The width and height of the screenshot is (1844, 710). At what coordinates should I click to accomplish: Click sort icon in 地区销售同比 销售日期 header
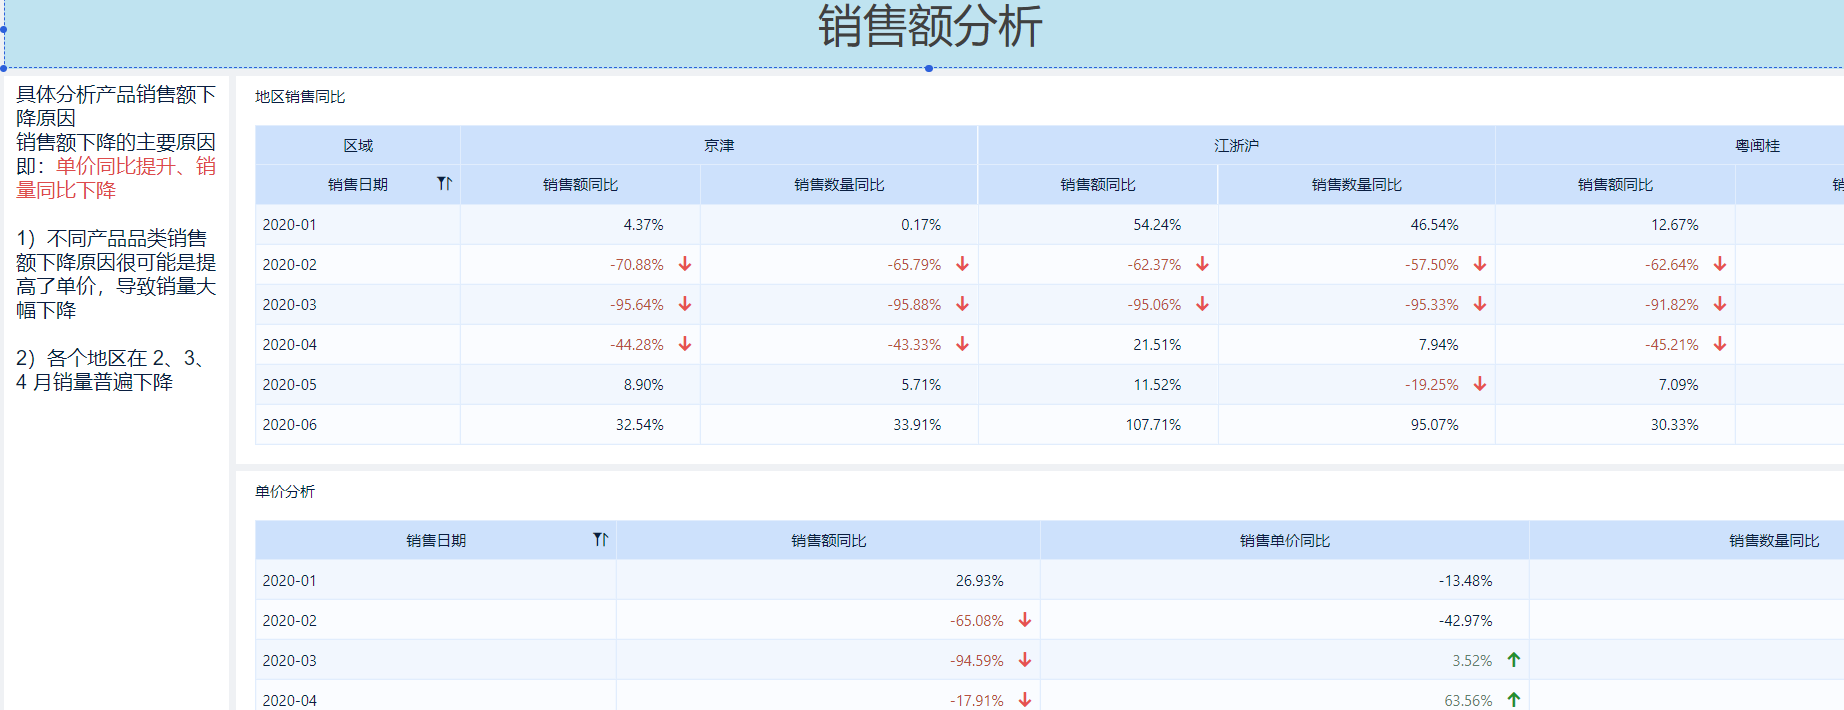click(444, 184)
